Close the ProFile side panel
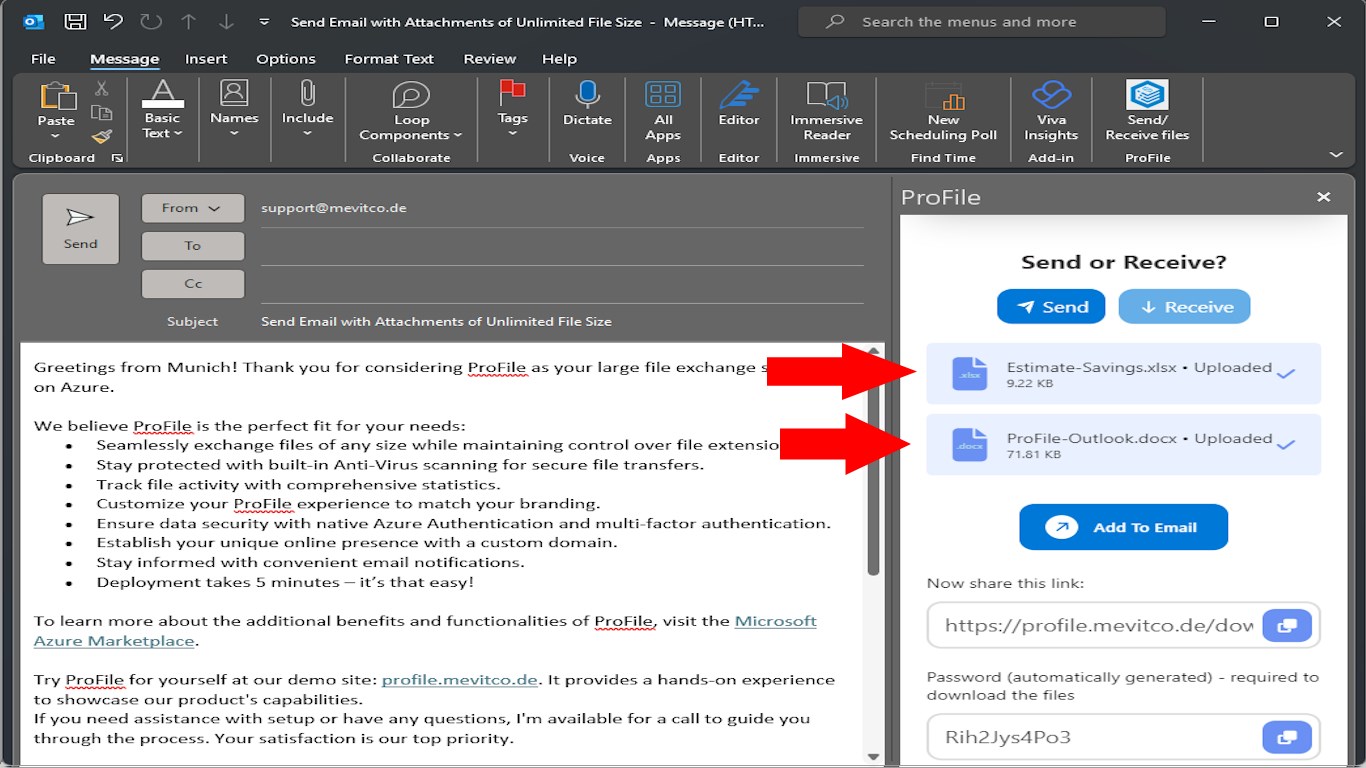1366x768 pixels. tap(1324, 197)
